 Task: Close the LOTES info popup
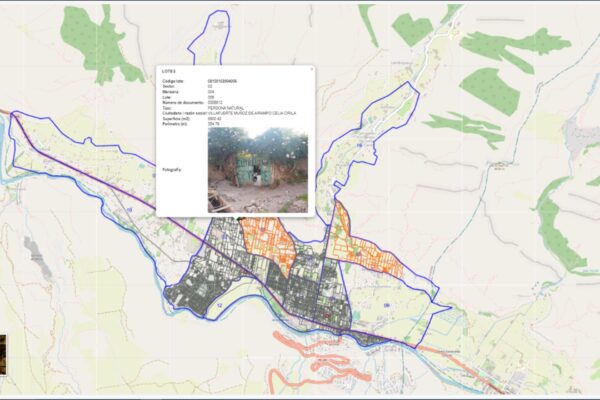tap(311, 69)
